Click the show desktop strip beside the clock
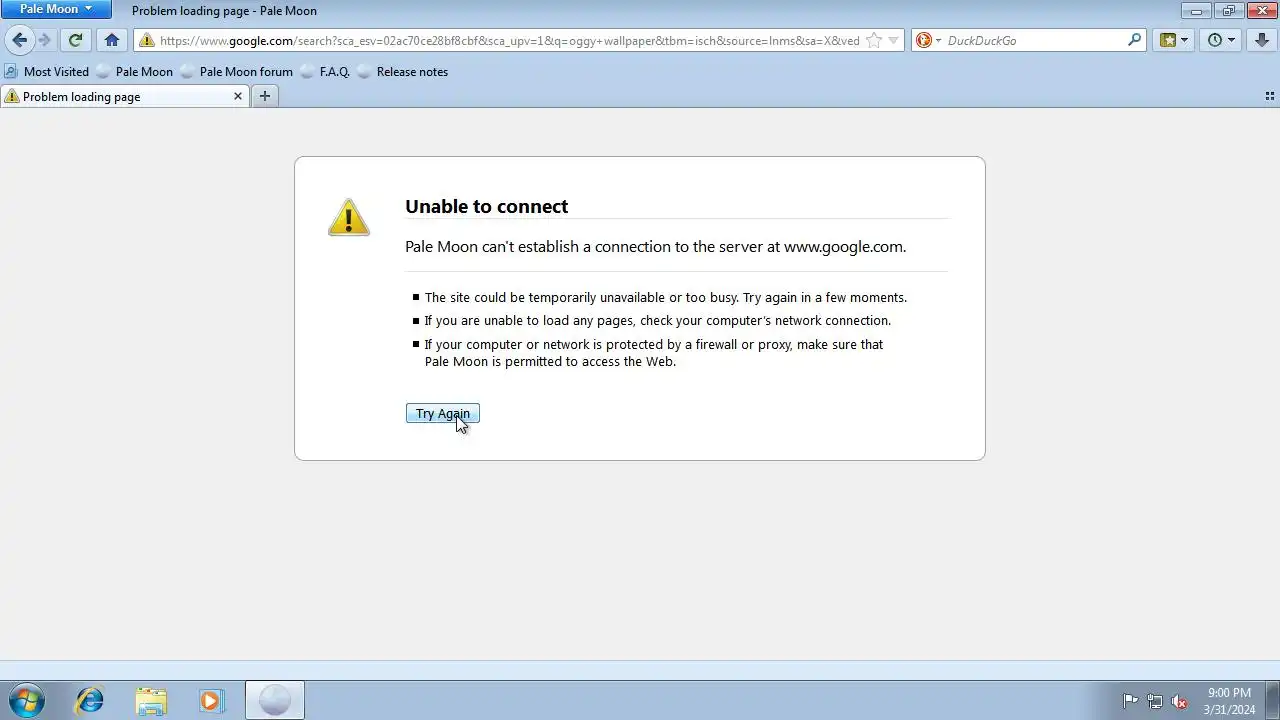Viewport: 1280px width, 720px height. (x=1273, y=700)
